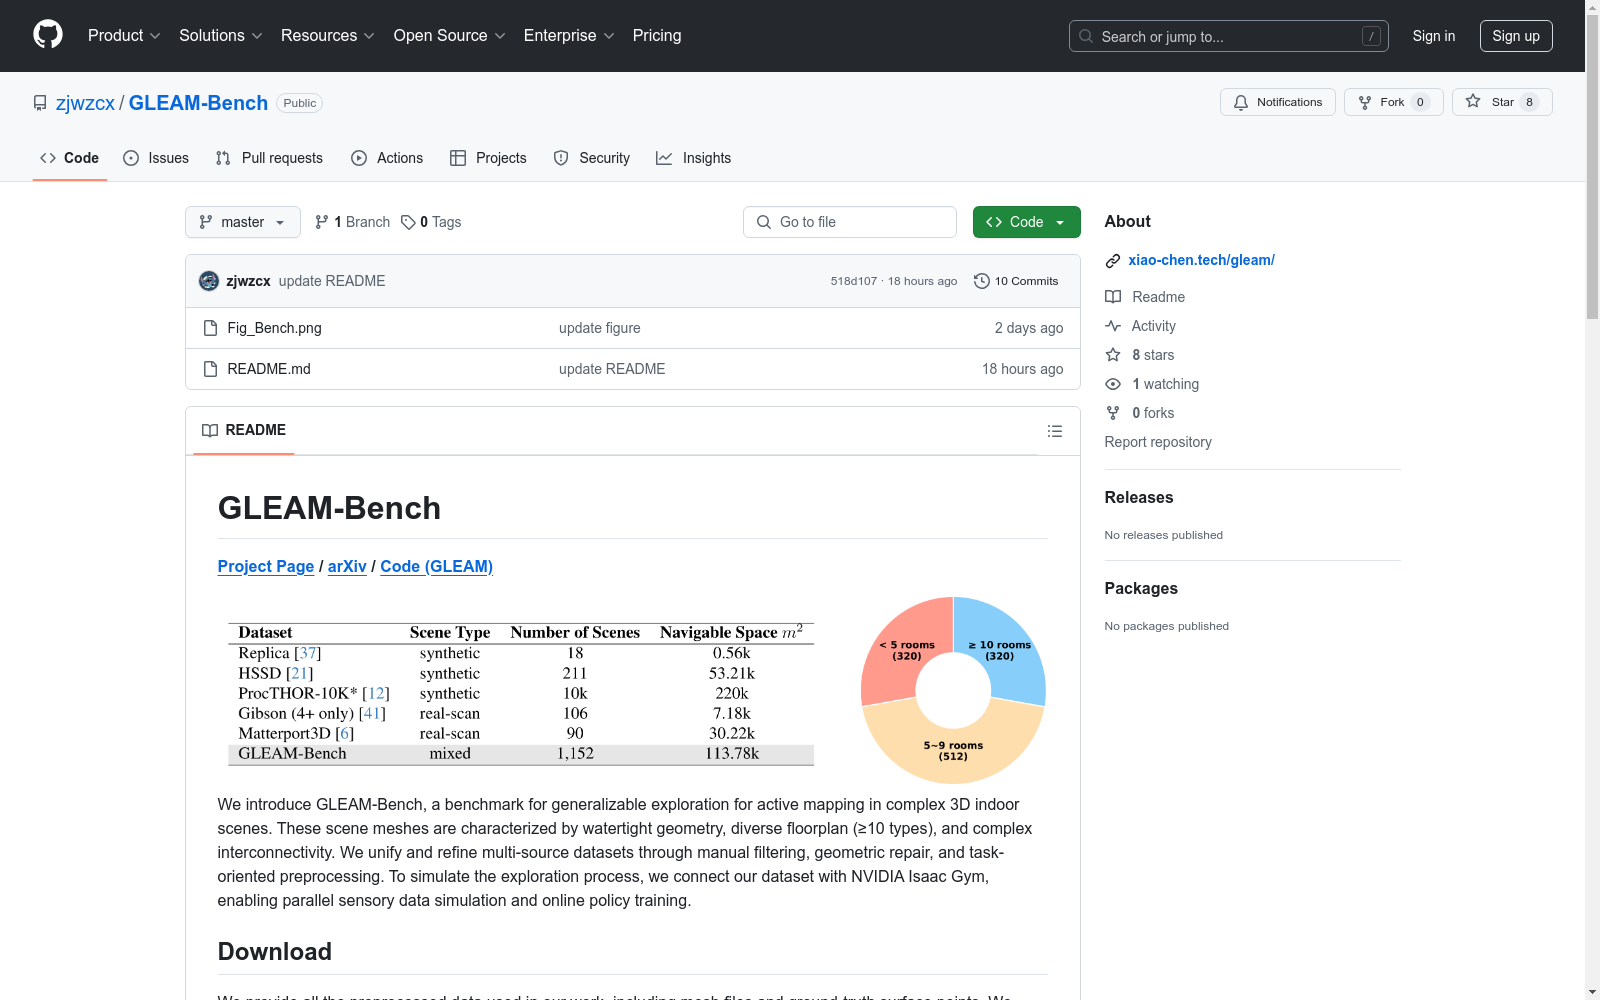Click the star icon
This screenshot has width=1600, height=1000.
[x=1473, y=101]
